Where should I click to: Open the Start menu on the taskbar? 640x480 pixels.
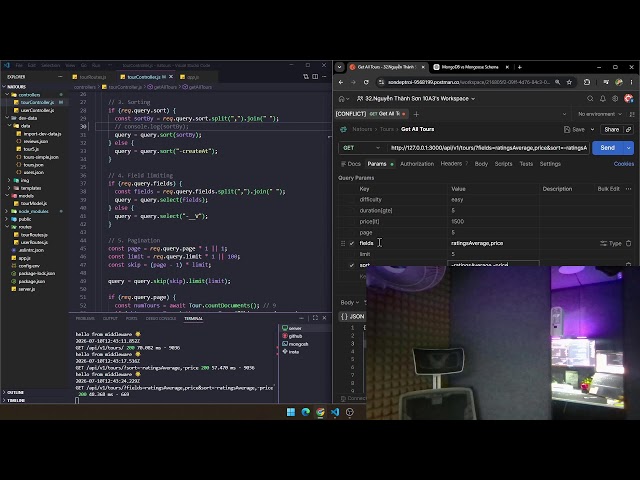point(291,412)
